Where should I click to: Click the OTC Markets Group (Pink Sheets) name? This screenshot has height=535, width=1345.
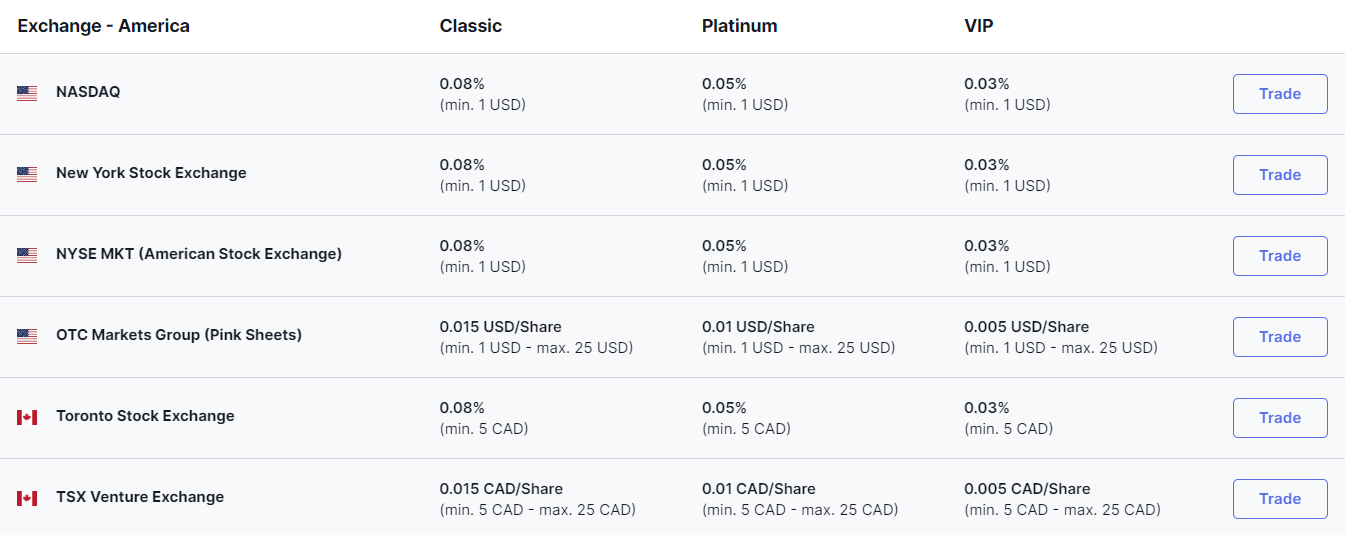coord(179,335)
